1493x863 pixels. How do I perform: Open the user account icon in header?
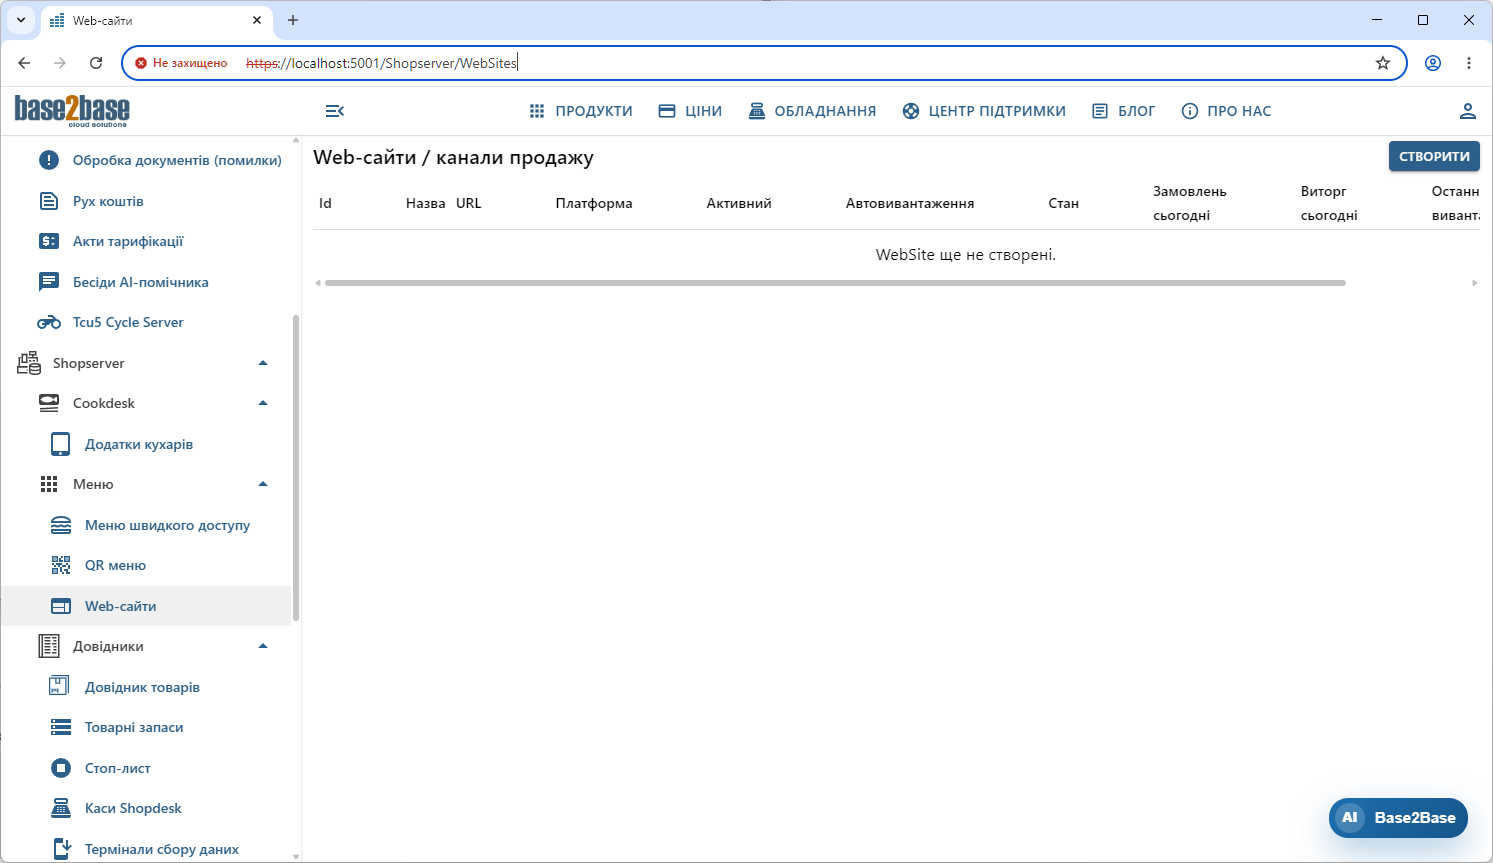coord(1468,111)
